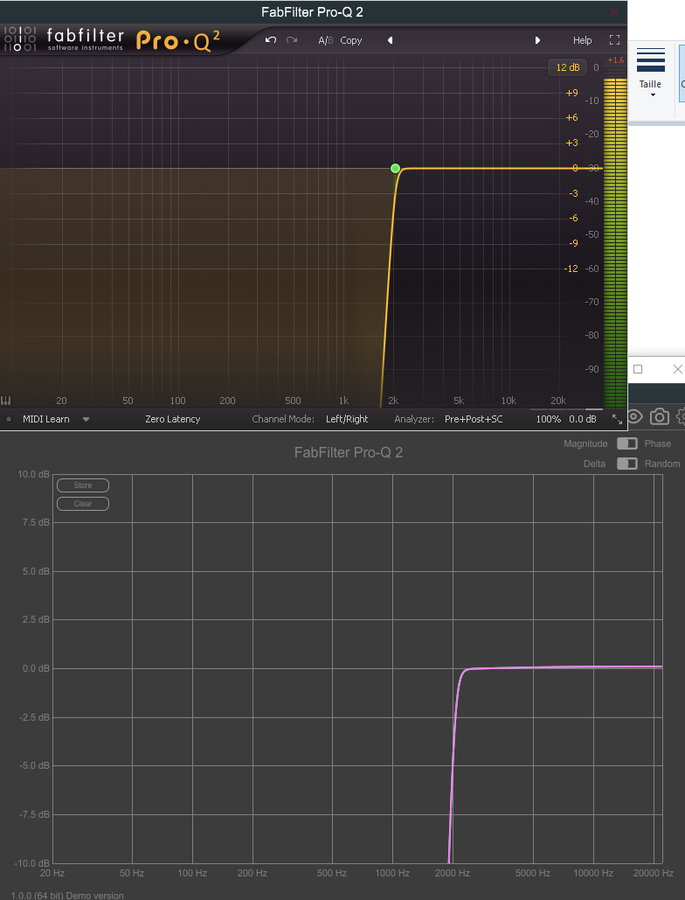
Task: Open the Help menu
Action: tap(582, 40)
